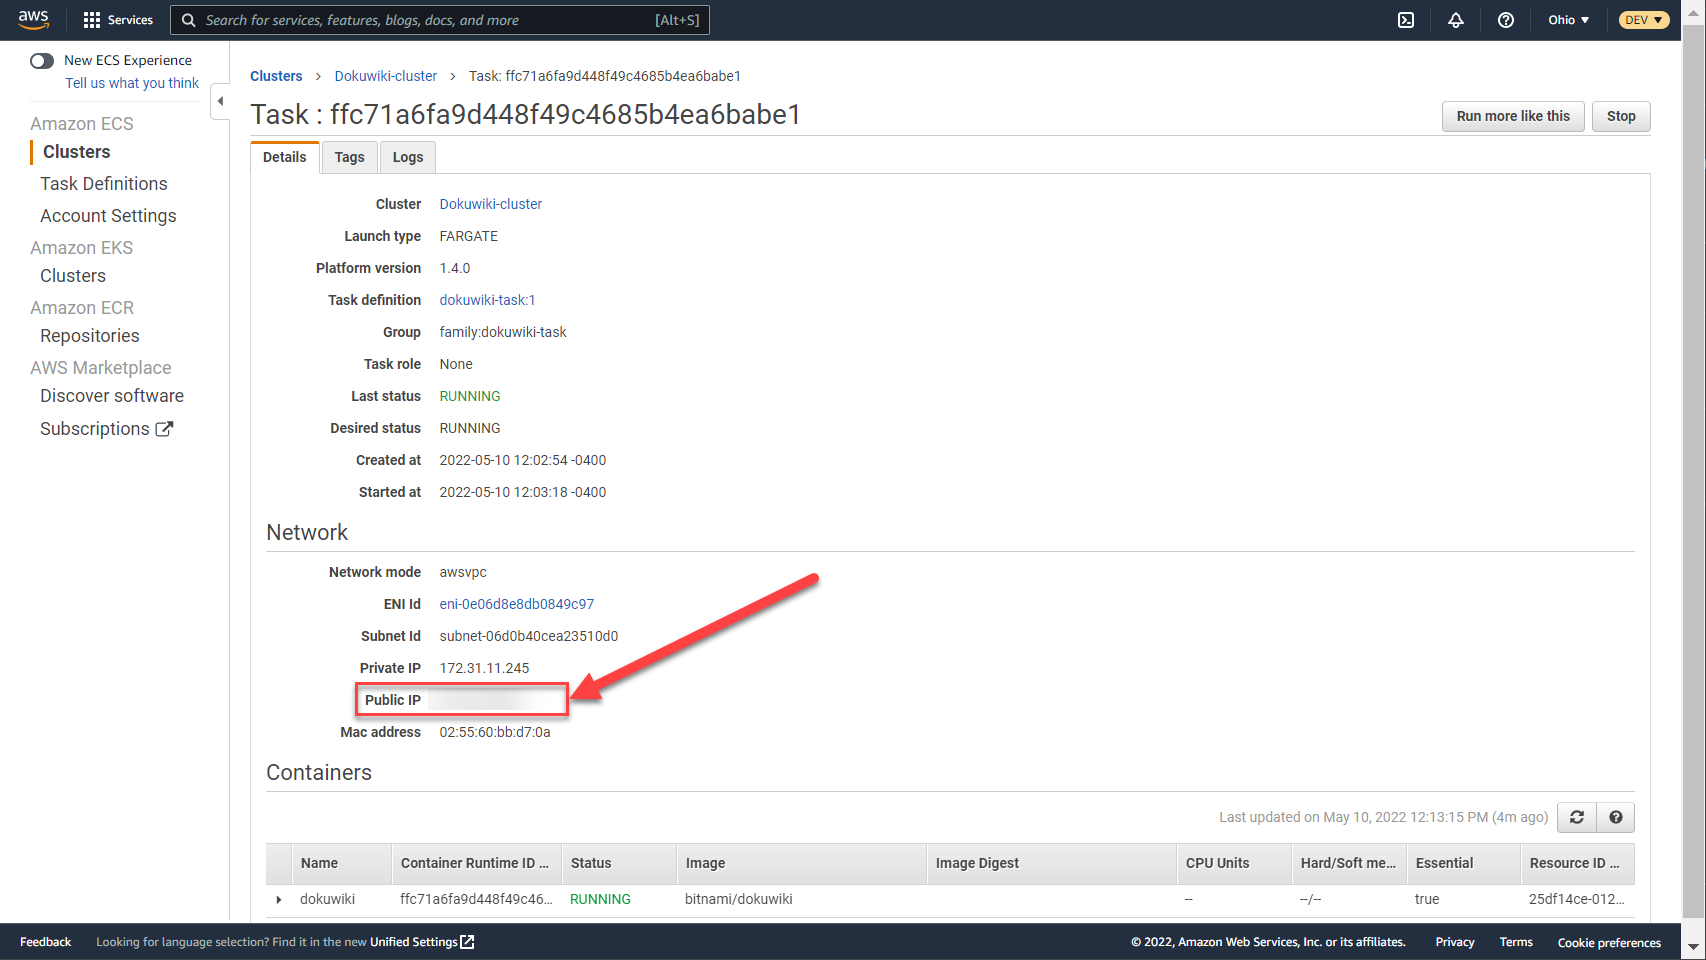Open task definition dokuwiki-task:1 link
The width and height of the screenshot is (1706, 960).
click(488, 300)
